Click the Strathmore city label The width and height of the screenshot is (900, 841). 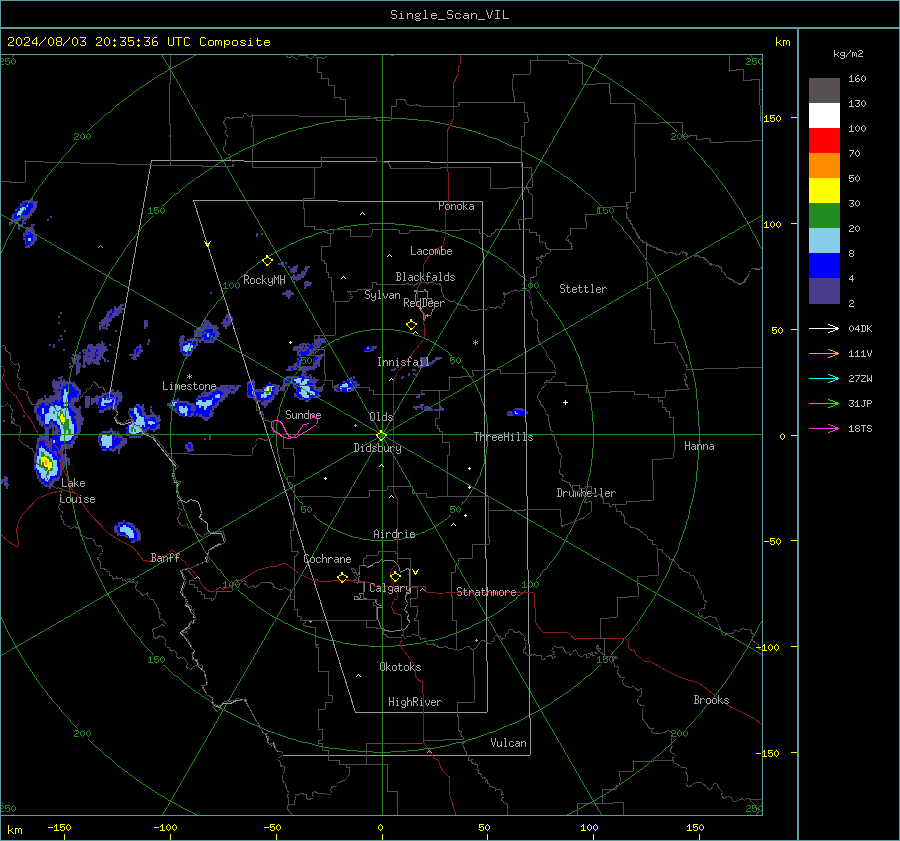pyautogui.click(x=486, y=592)
